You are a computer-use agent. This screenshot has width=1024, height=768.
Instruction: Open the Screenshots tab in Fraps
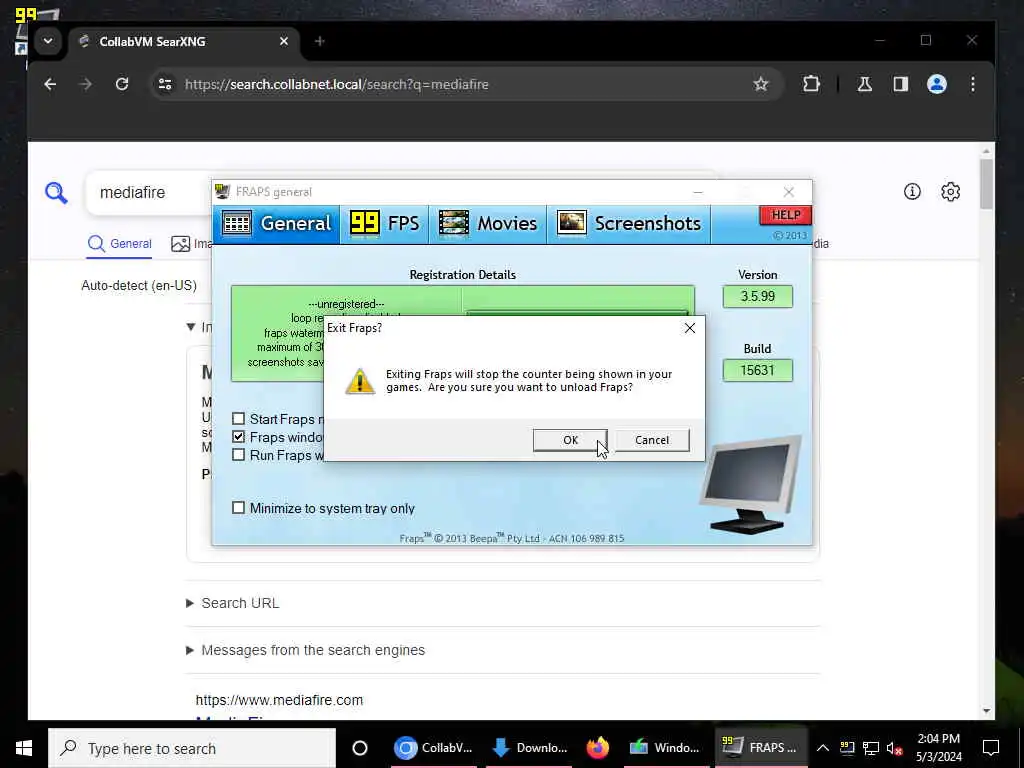(629, 223)
